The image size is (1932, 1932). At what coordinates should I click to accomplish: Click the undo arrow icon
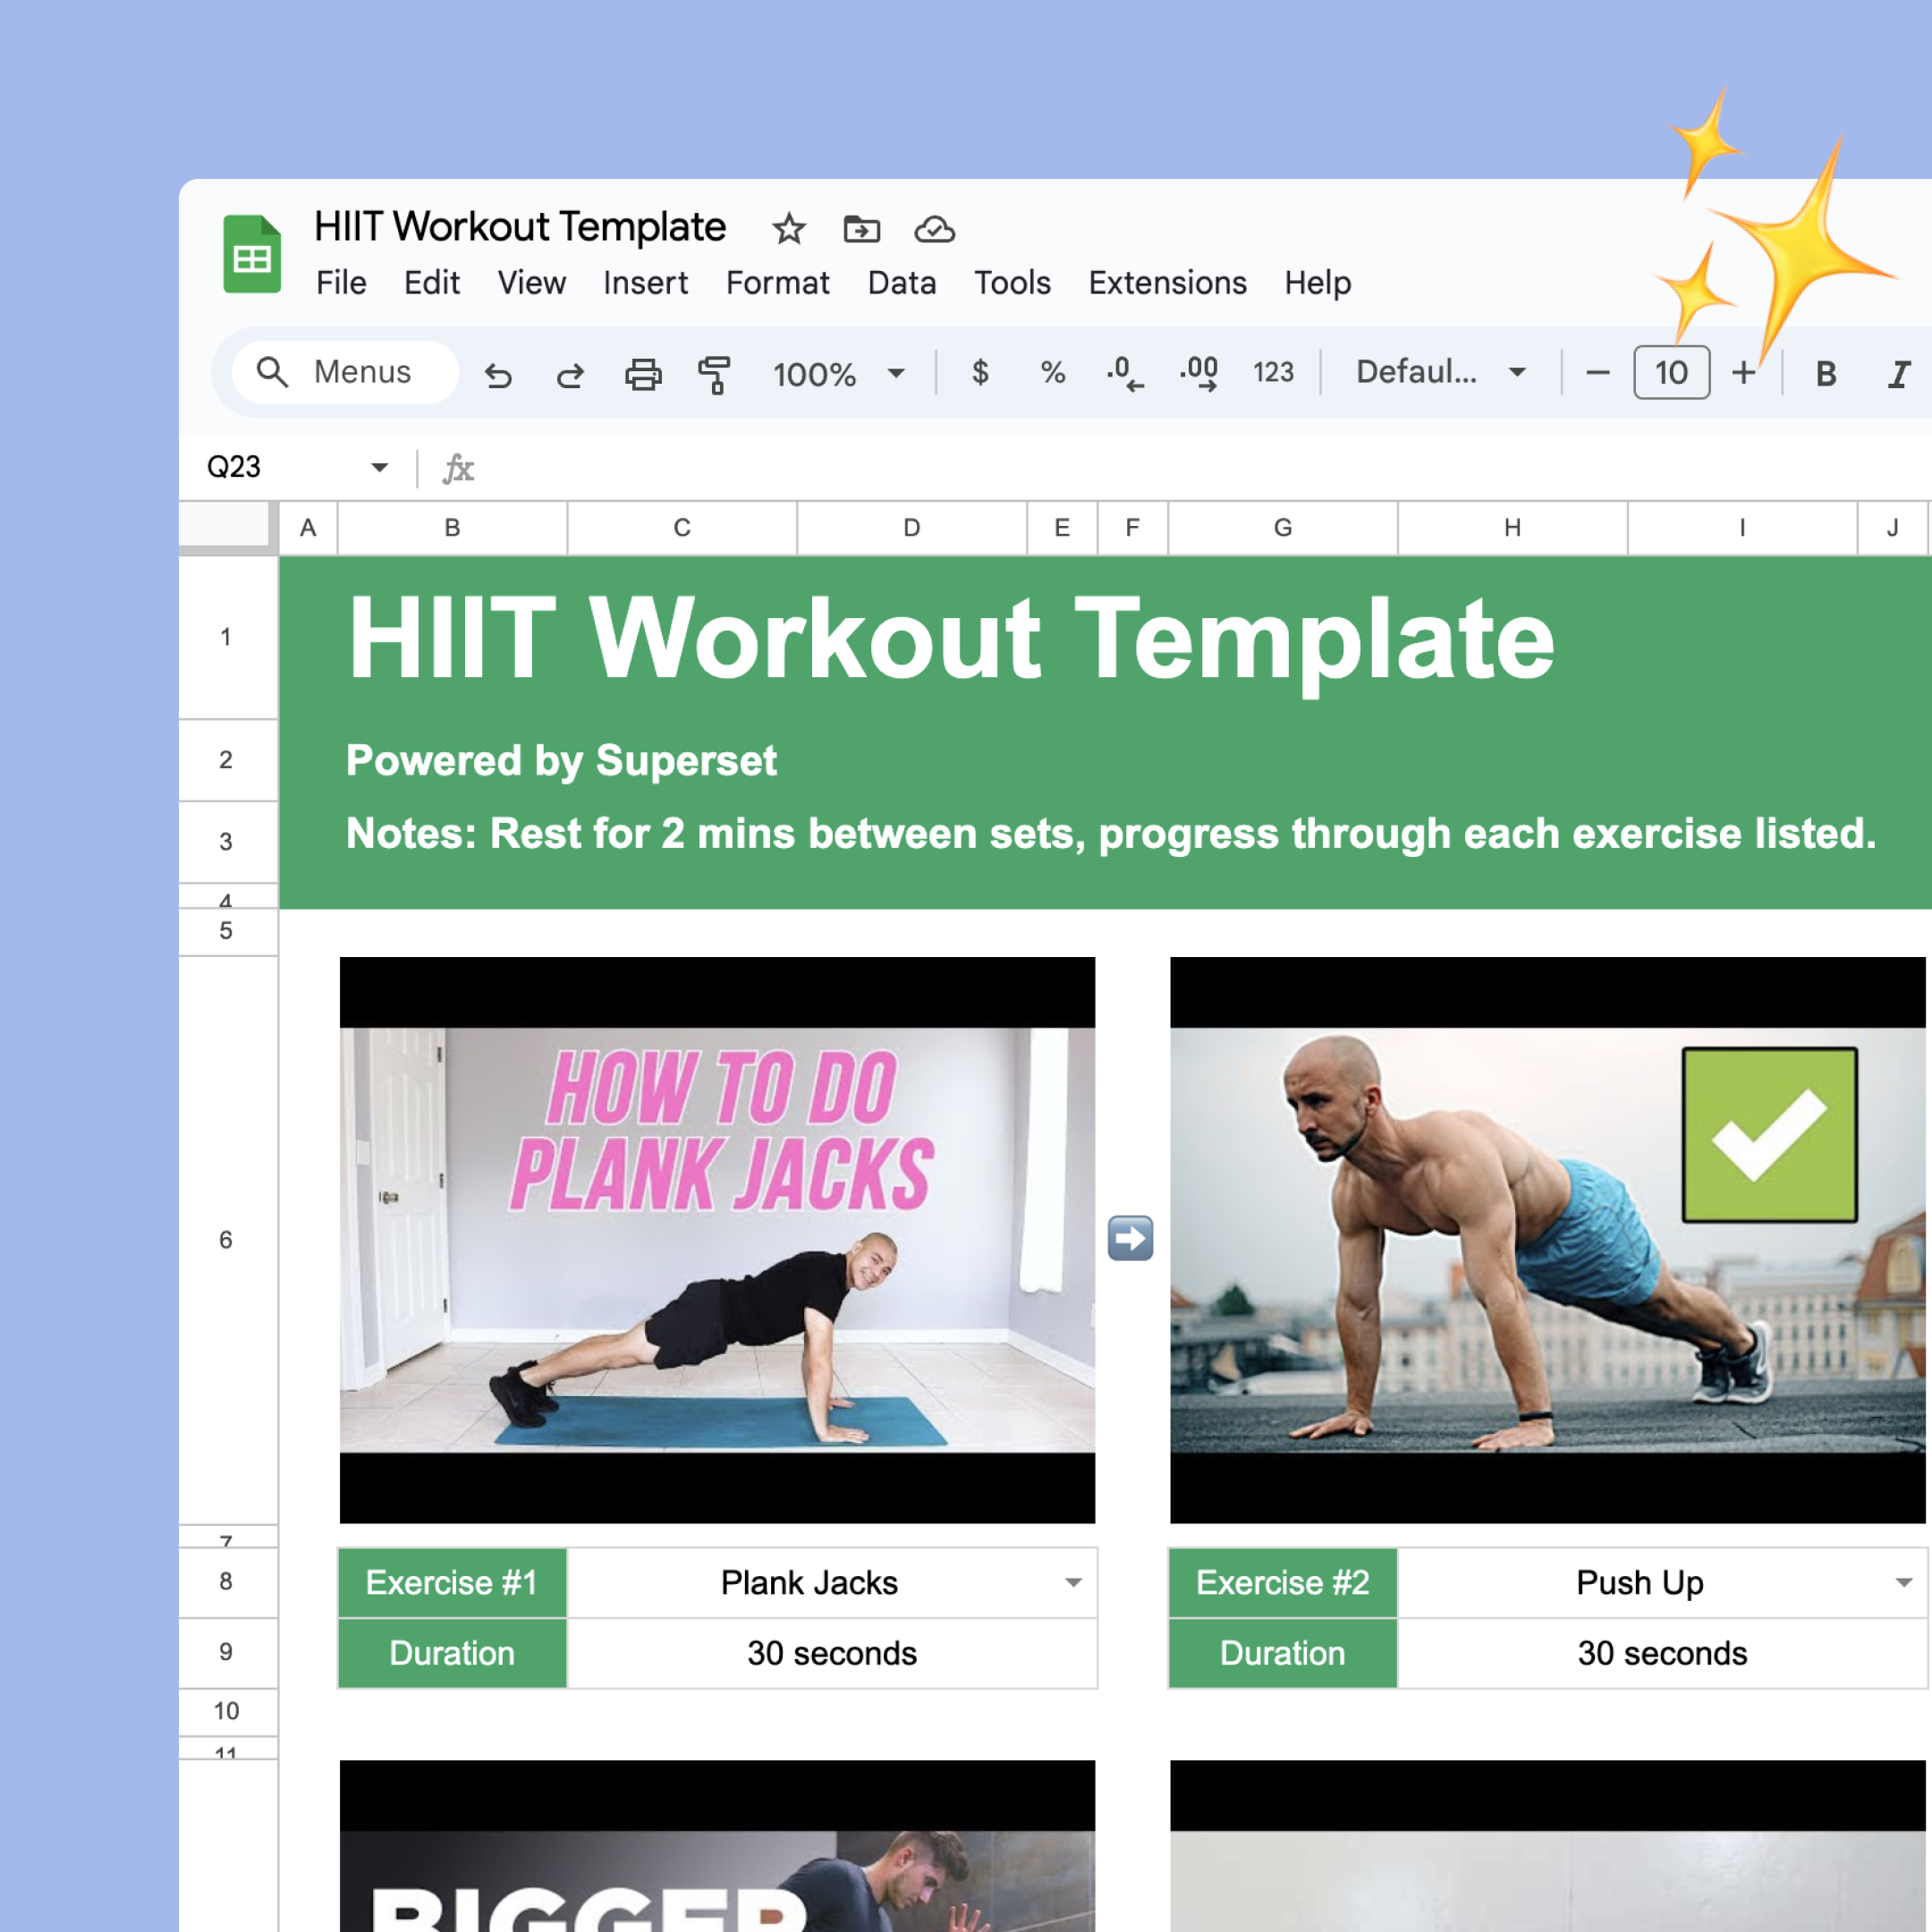click(498, 375)
